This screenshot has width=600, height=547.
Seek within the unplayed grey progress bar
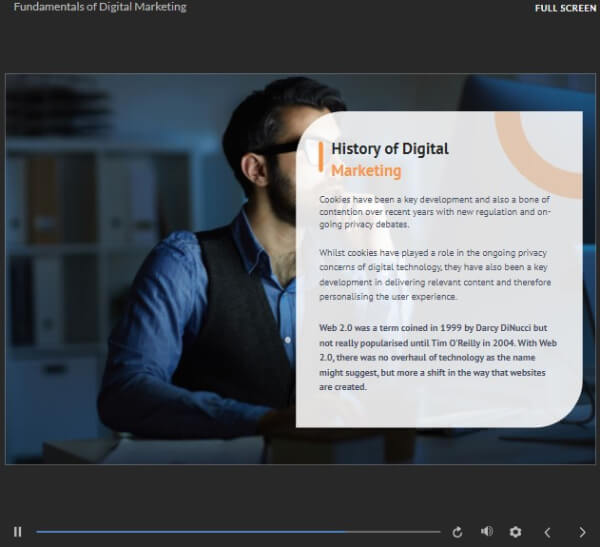392,532
